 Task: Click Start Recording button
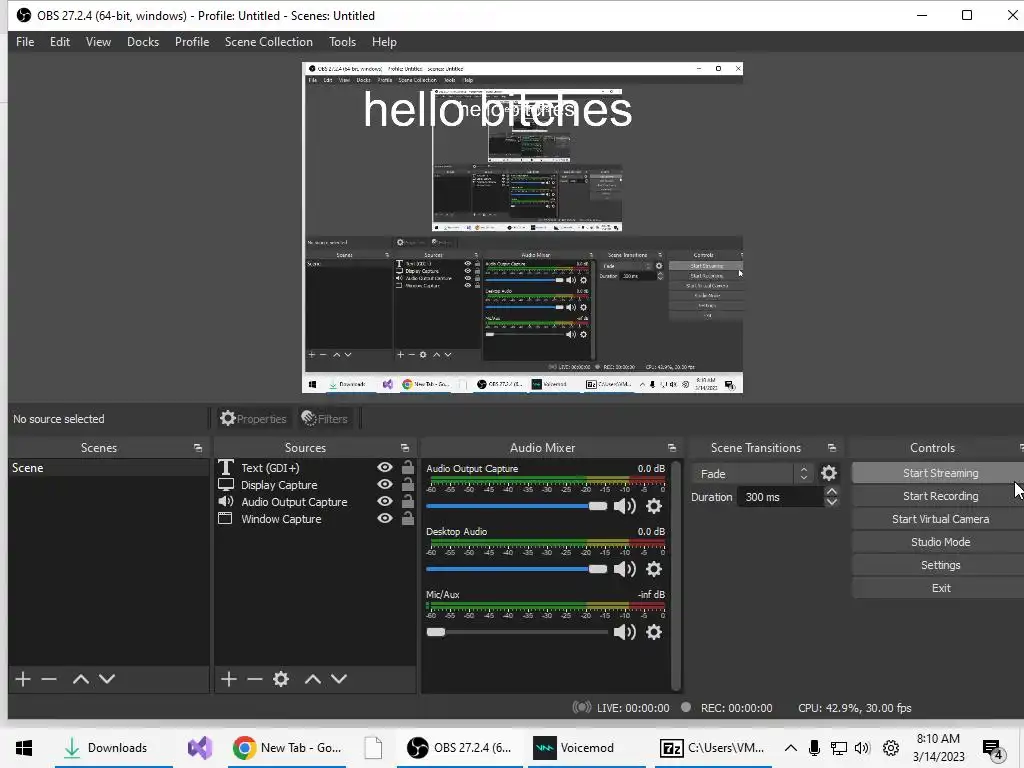tap(939, 496)
